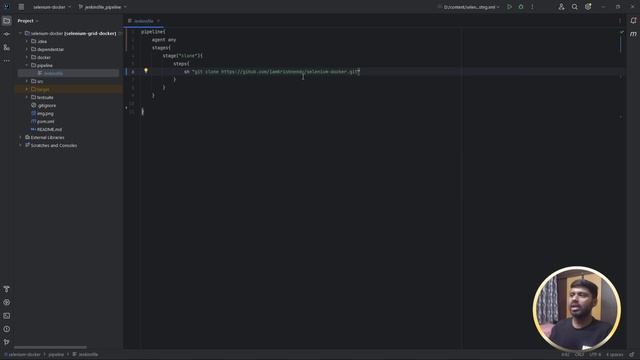Click the presenter webcam thumbnail
This screenshot has height=360, width=640.
(577, 309)
